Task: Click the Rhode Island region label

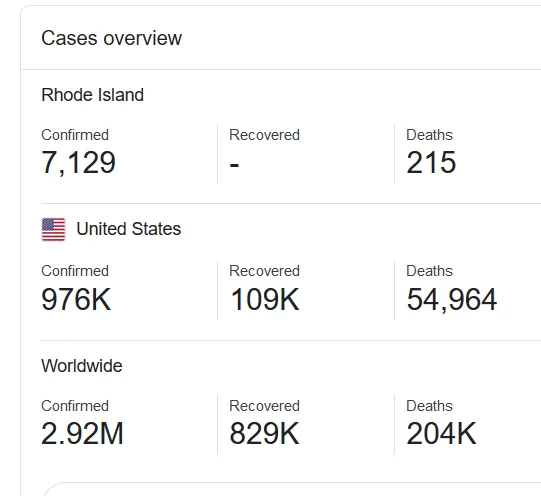Action: (92, 95)
